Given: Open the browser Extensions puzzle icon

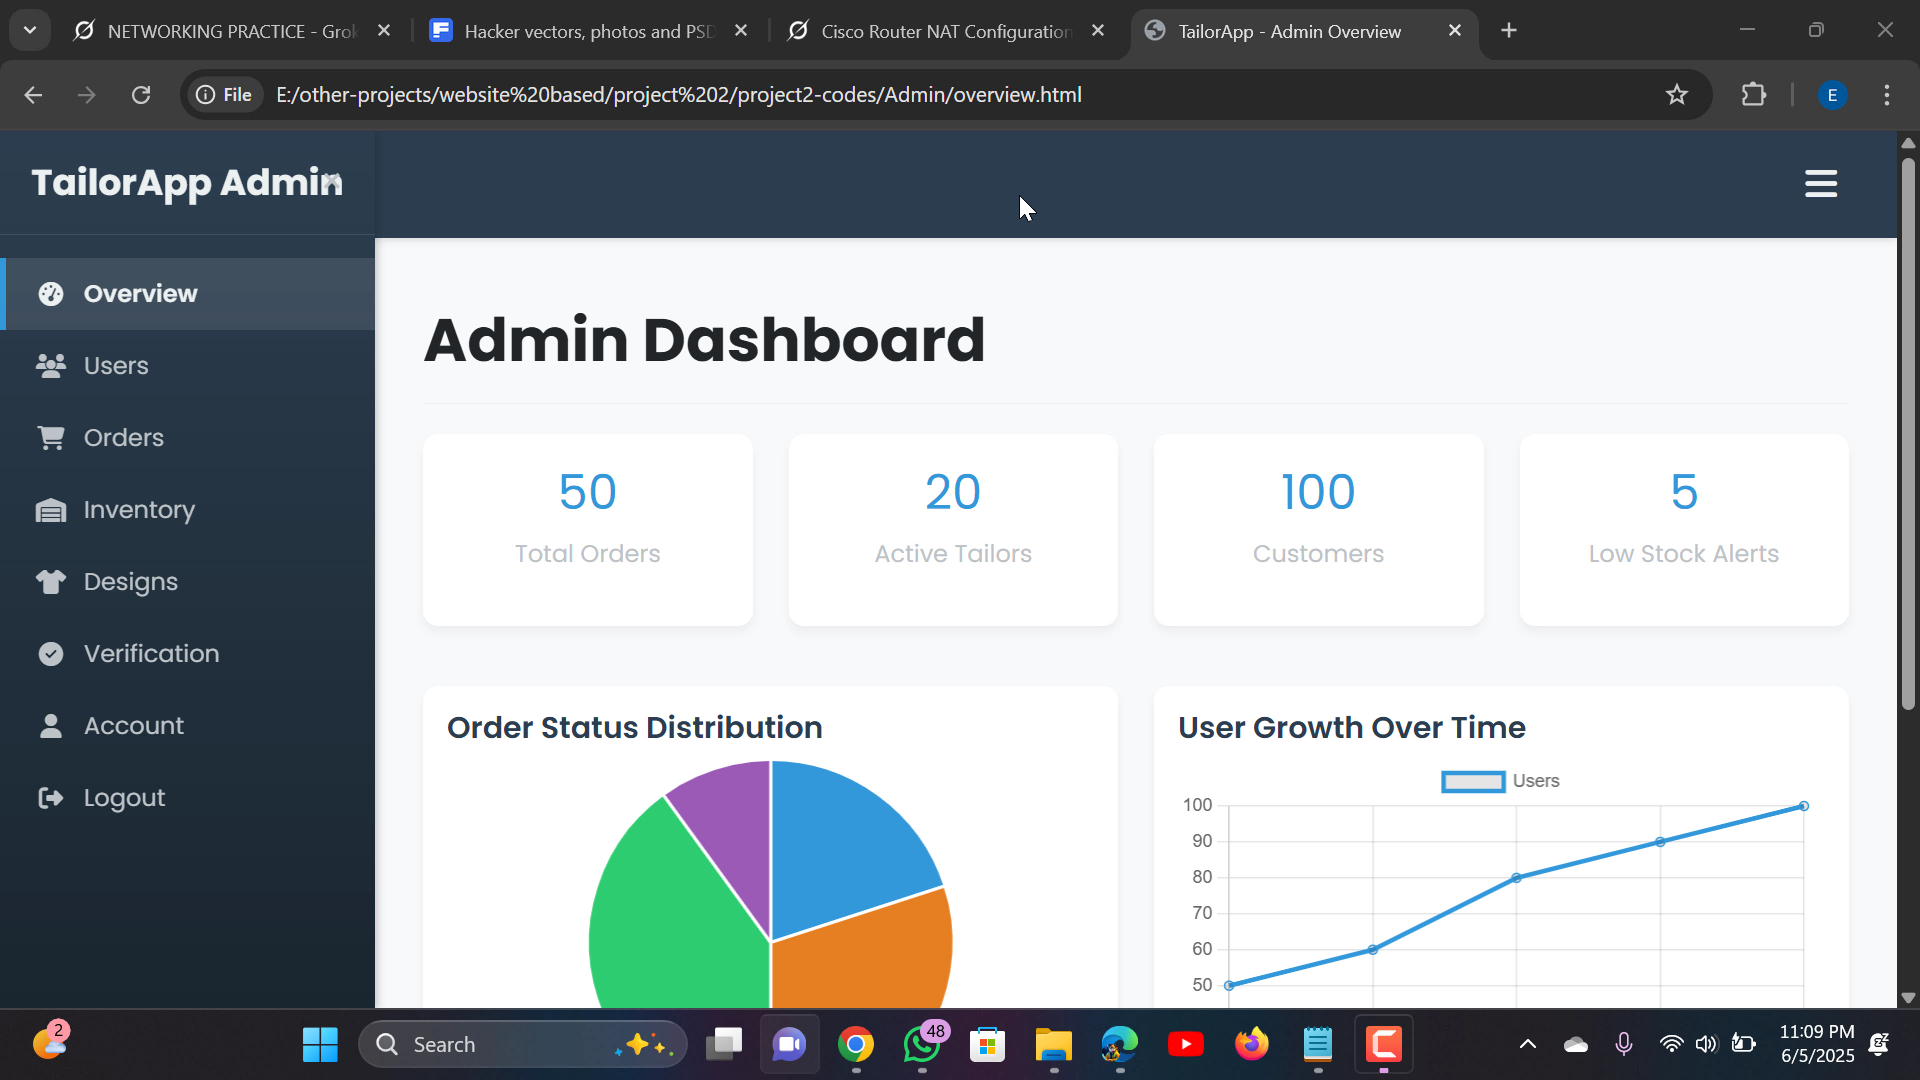Looking at the screenshot, I should click(1754, 95).
